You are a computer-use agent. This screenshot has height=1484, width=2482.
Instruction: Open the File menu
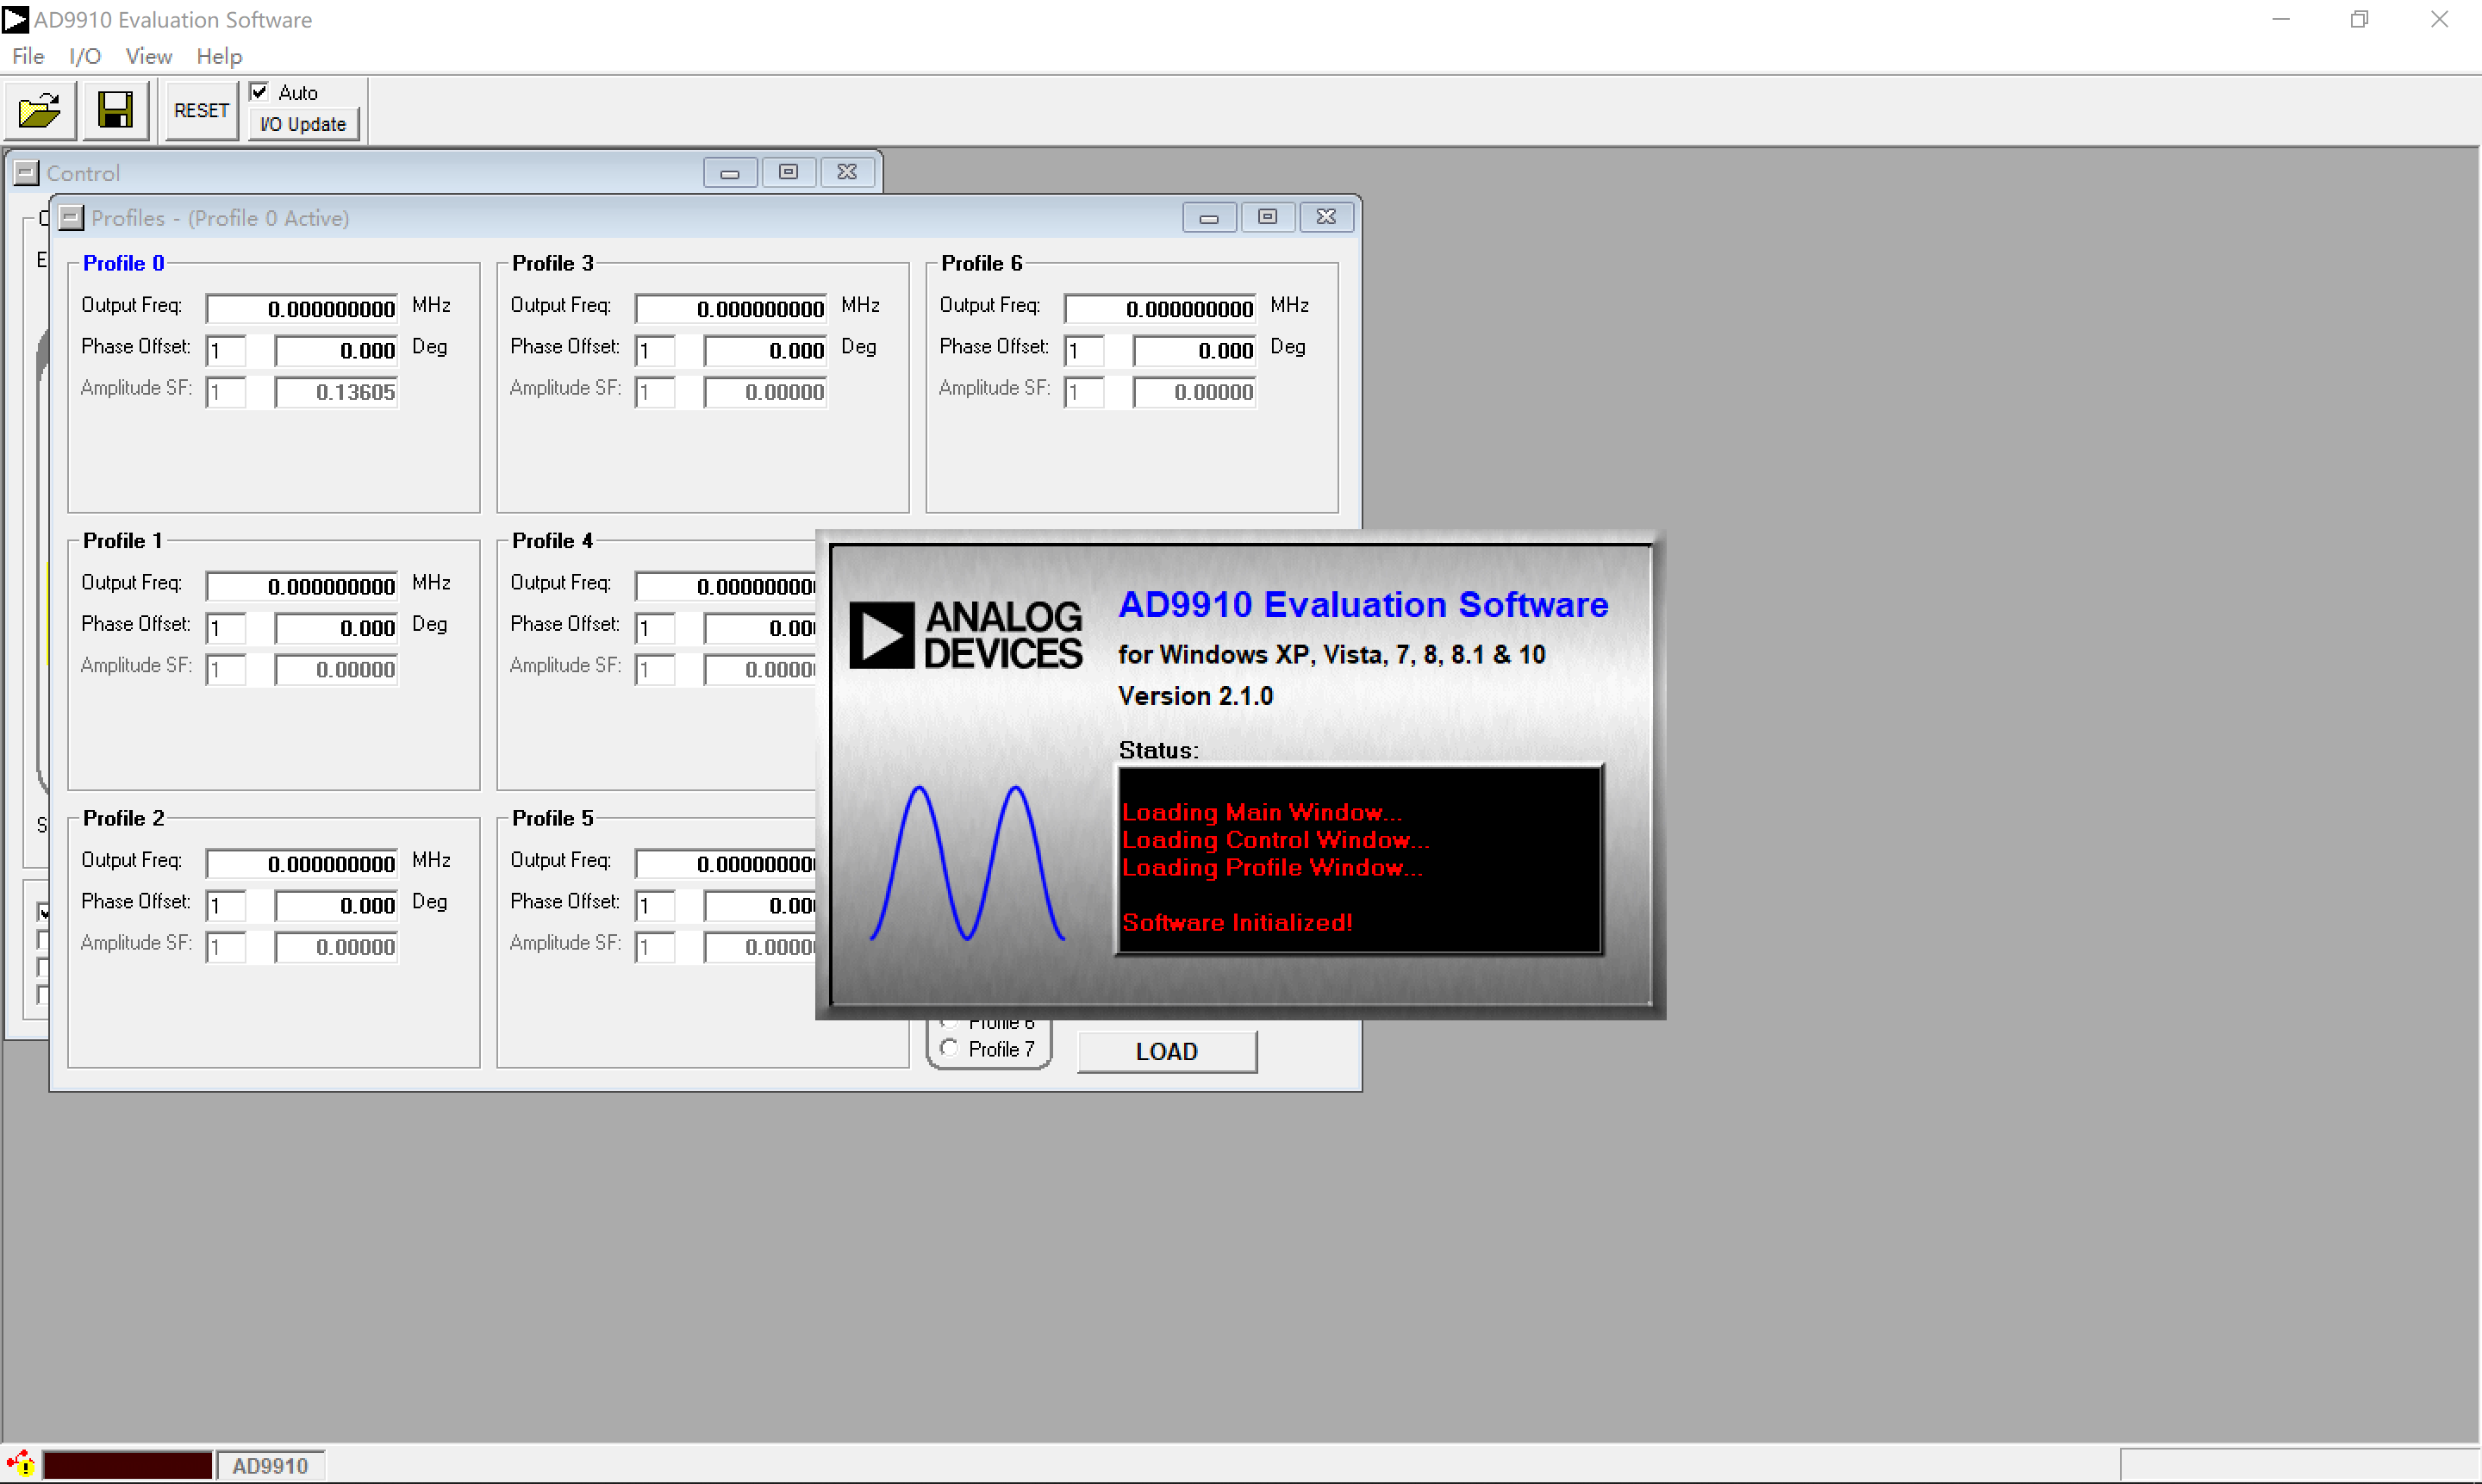[28, 56]
